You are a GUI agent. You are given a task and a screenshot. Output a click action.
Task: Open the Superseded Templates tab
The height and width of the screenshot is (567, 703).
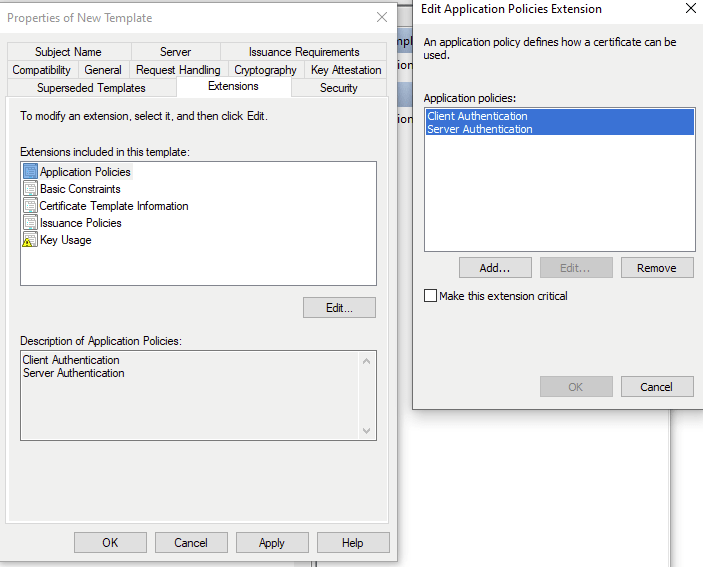click(x=91, y=88)
